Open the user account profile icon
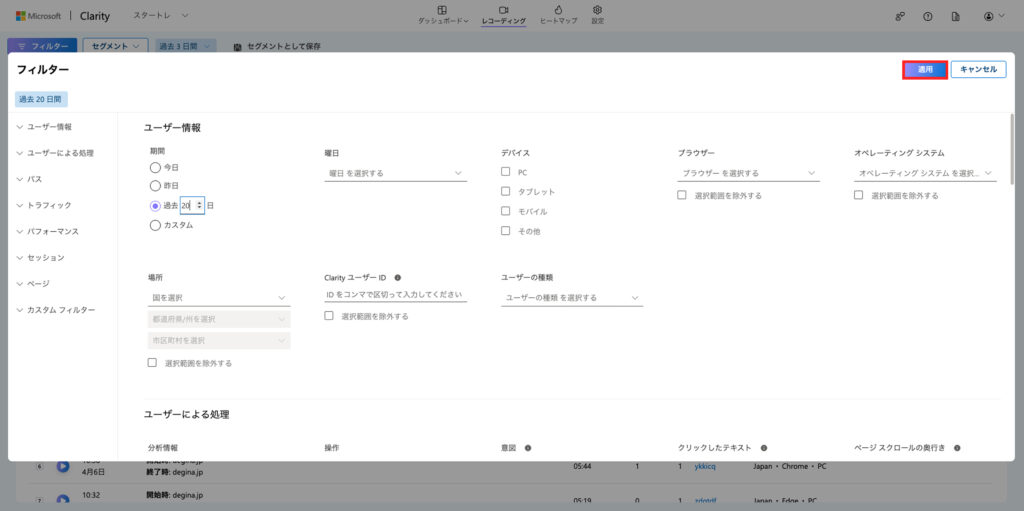1024x511 pixels. click(x=988, y=16)
